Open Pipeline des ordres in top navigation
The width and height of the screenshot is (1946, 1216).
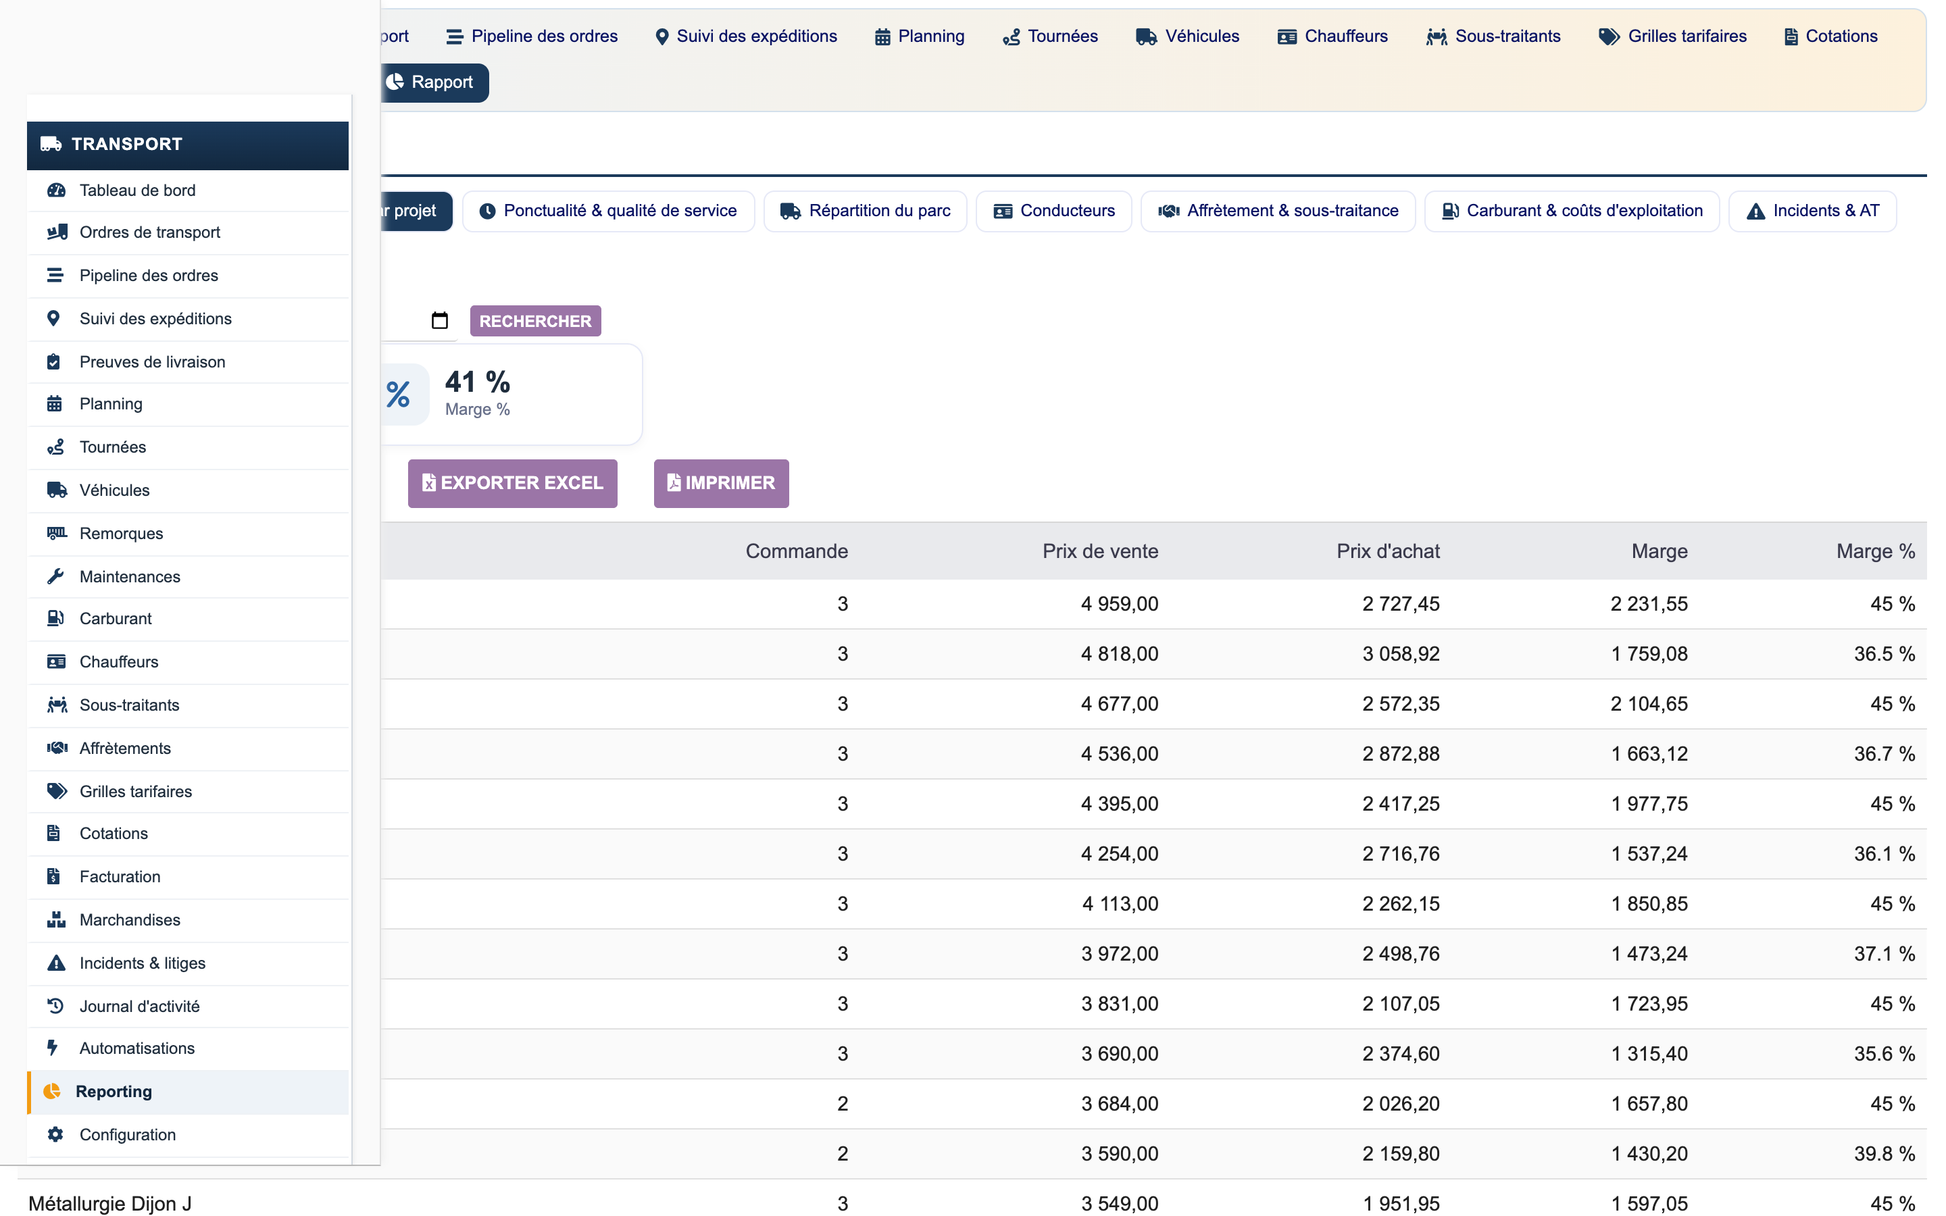tap(531, 36)
